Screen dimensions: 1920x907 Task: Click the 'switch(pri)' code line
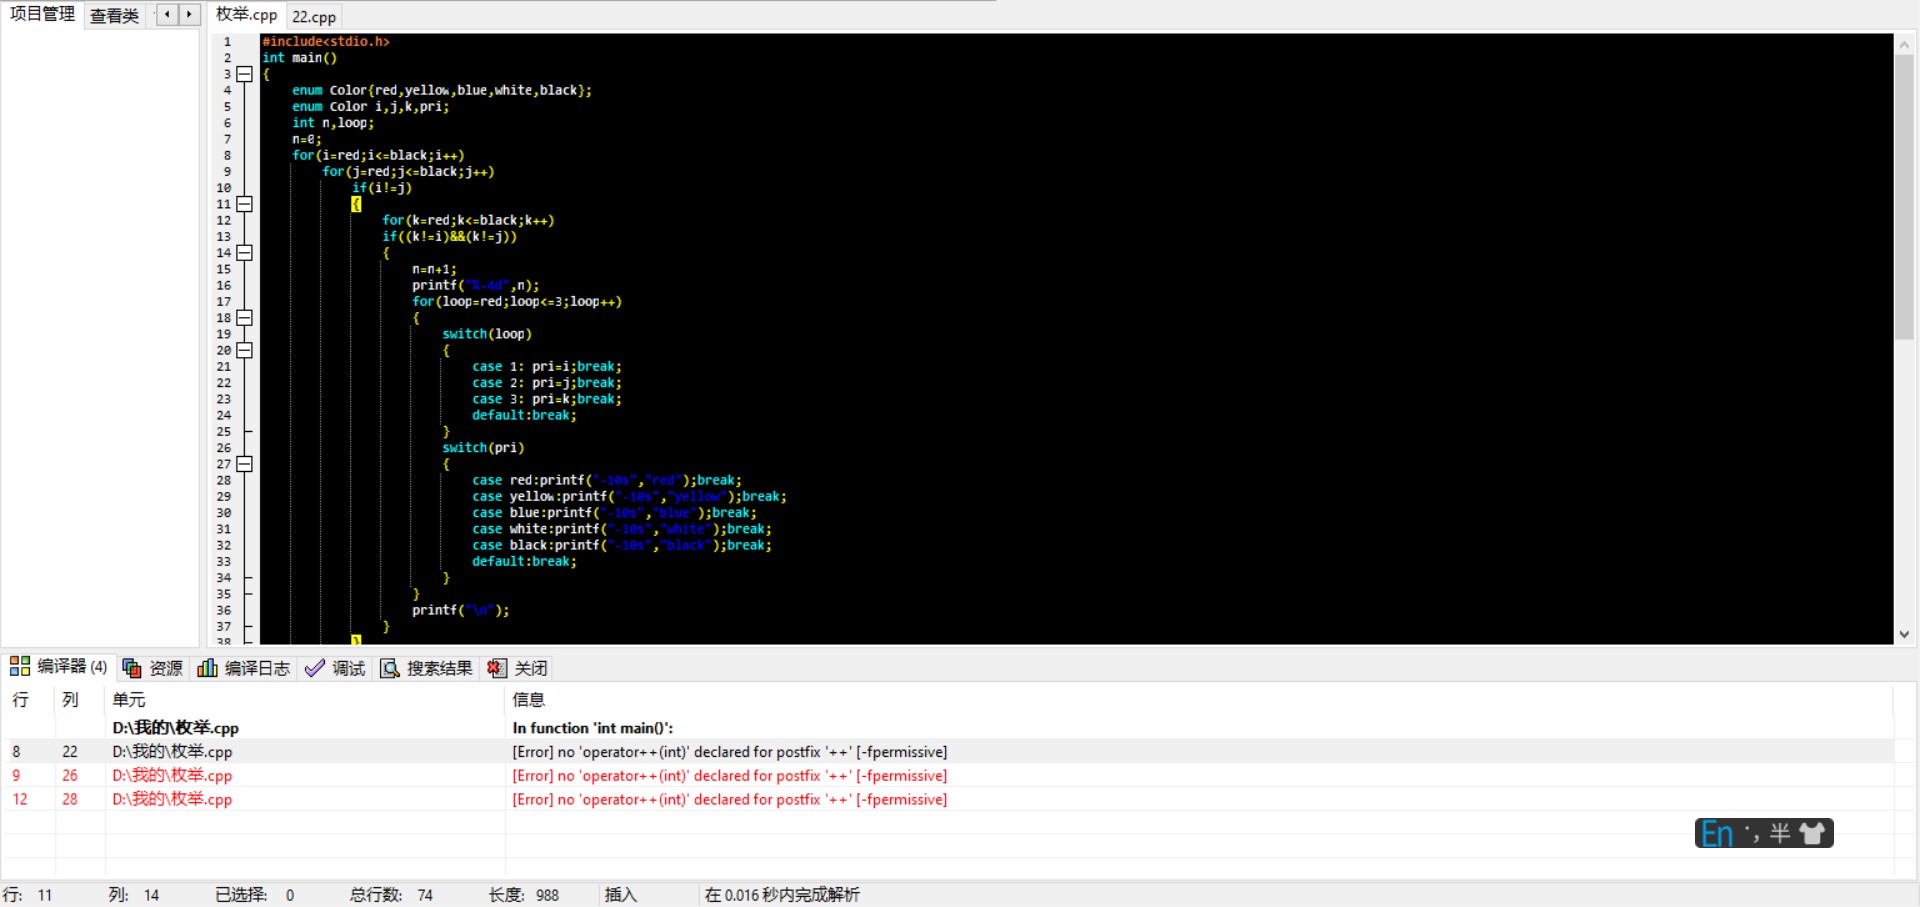tap(483, 447)
